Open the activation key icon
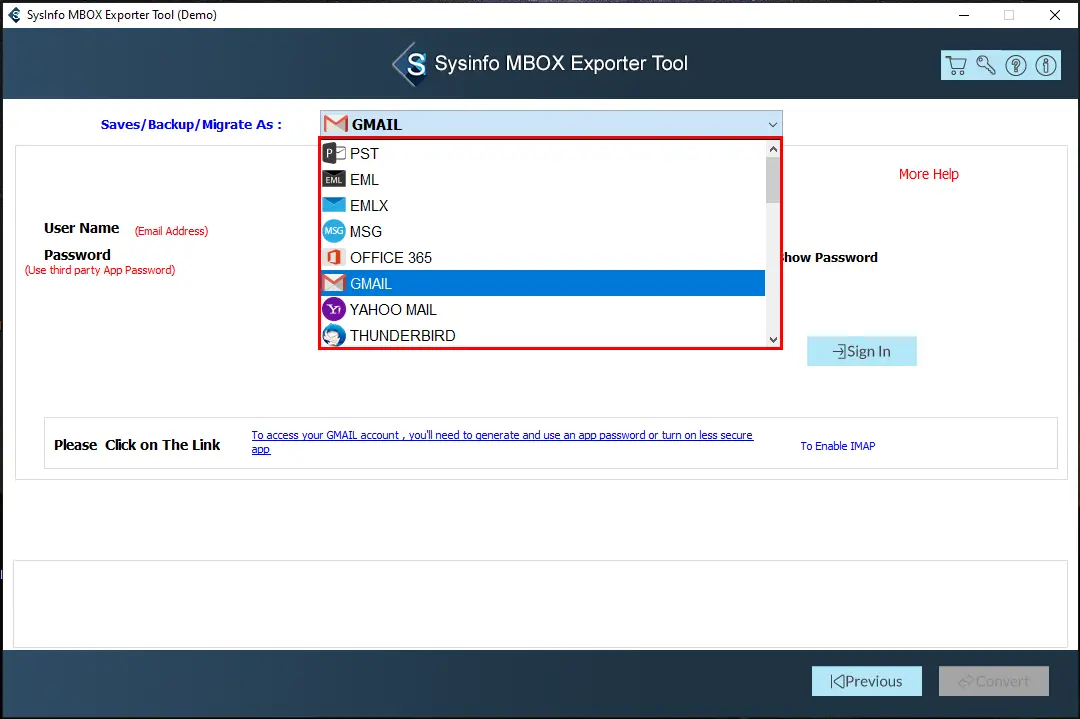The width and height of the screenshot is (1080, 719). 986,65
